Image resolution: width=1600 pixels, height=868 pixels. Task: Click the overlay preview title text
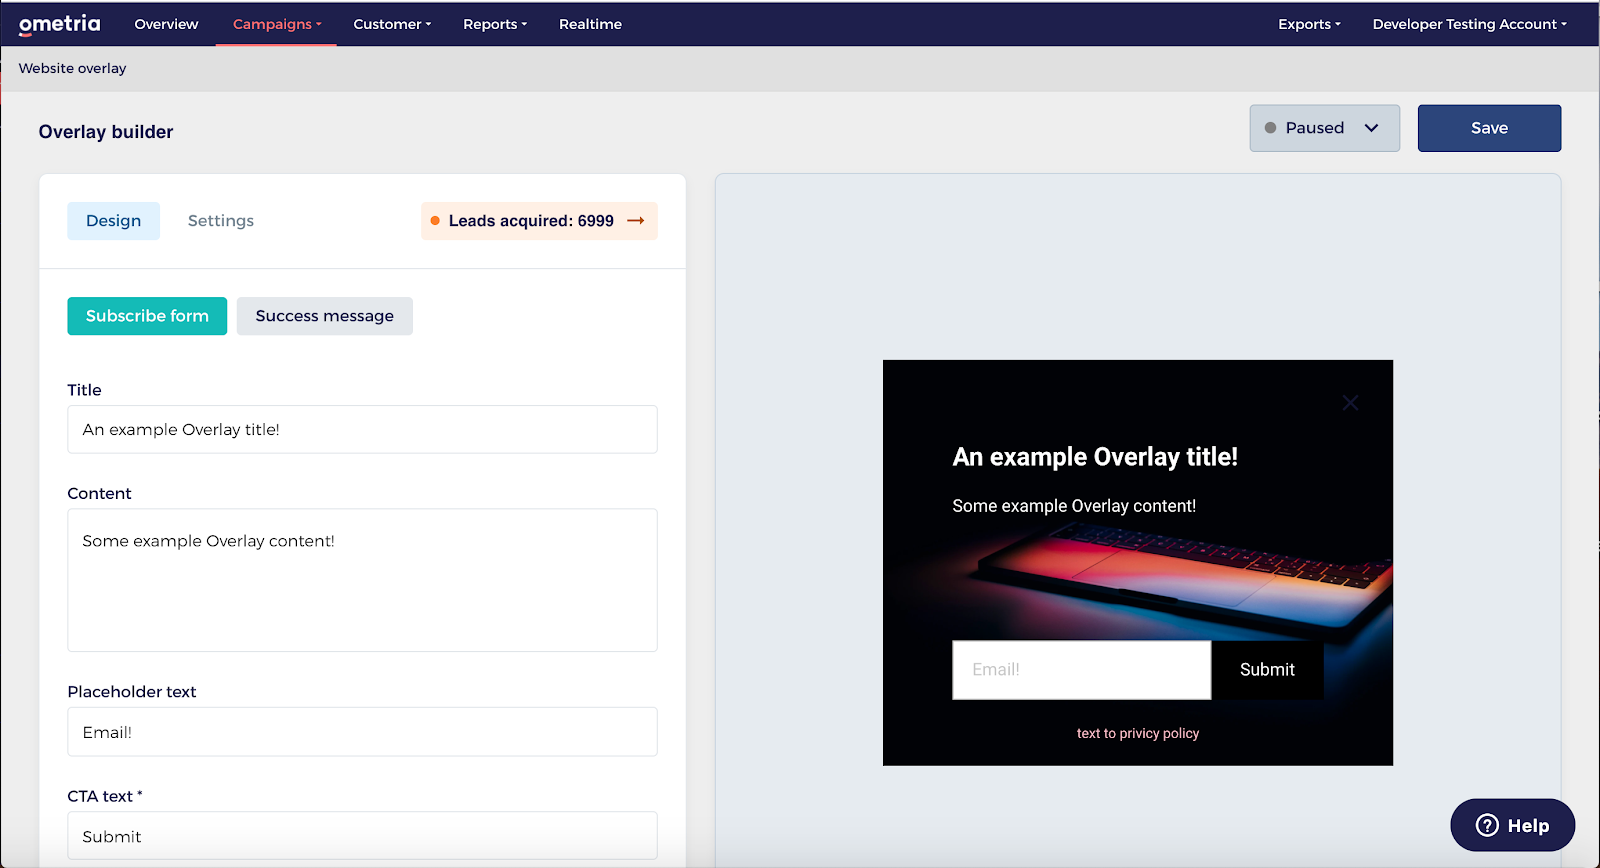[1095, 457]
